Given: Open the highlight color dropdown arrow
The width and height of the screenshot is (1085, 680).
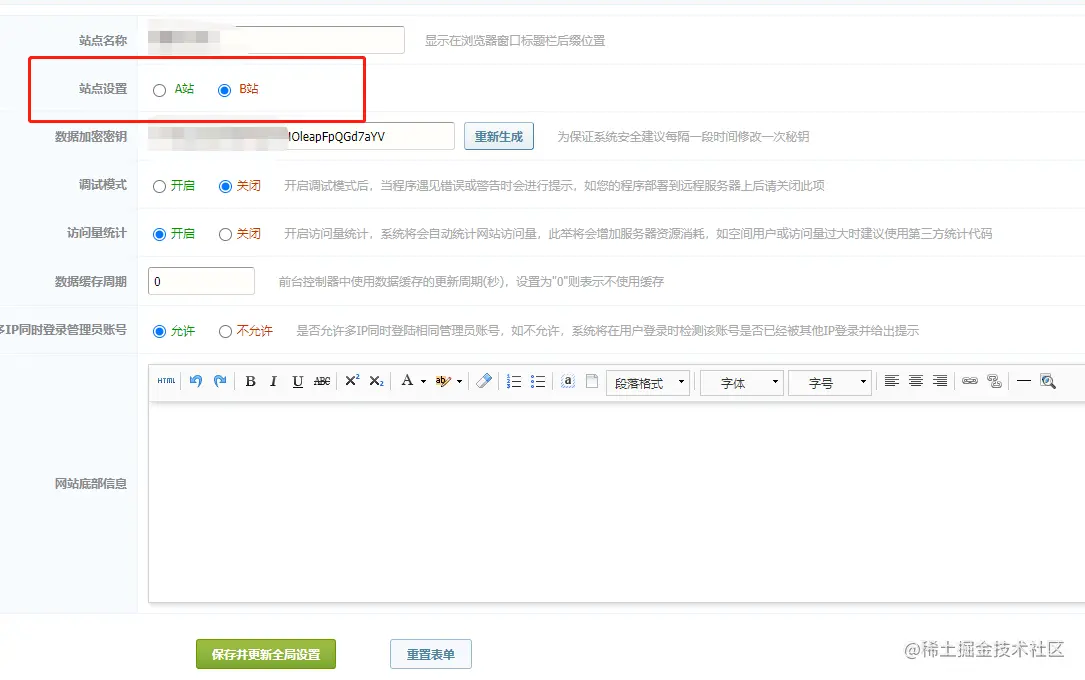Looking at the screenshot, I should coord(459,381).
